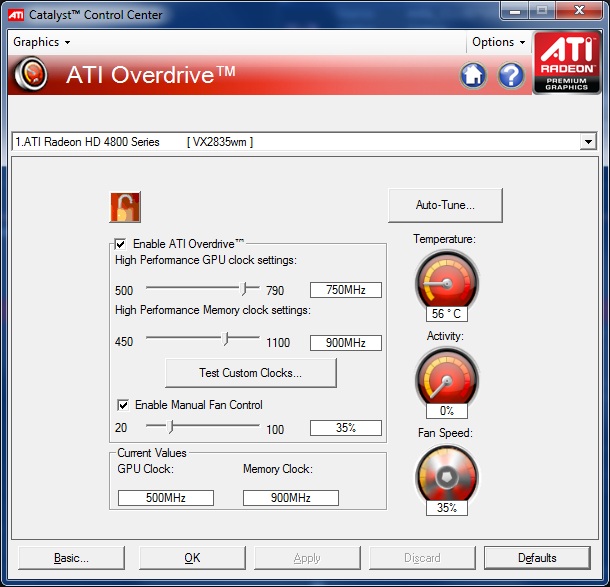Click the GPU clock slider handle

coord(244,289)
